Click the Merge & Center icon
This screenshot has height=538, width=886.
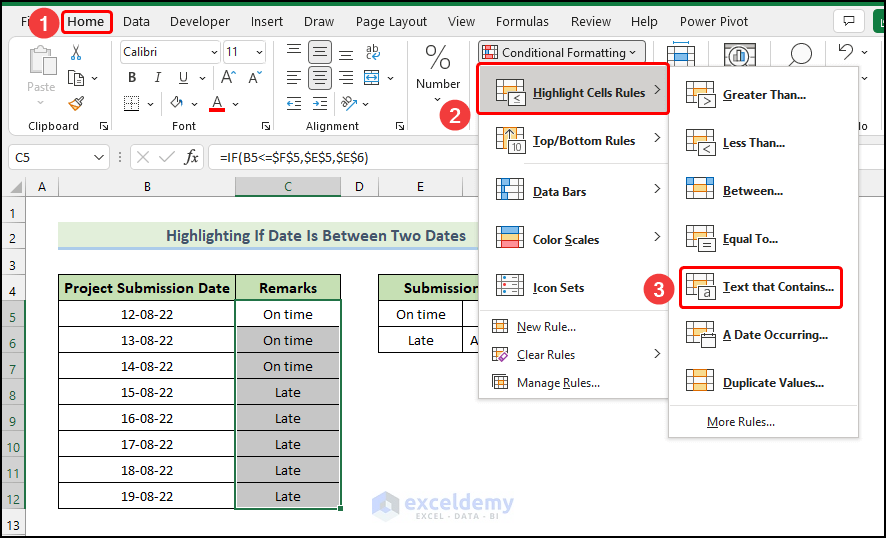[x=372, y=77]
